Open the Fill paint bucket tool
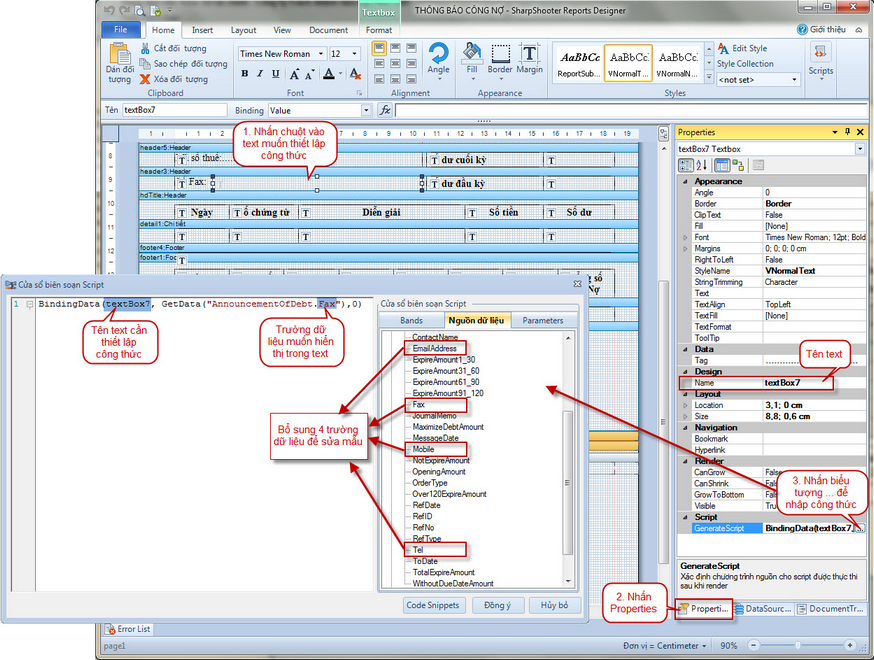Viewport: 874px width, 660px height. (472, 59)
